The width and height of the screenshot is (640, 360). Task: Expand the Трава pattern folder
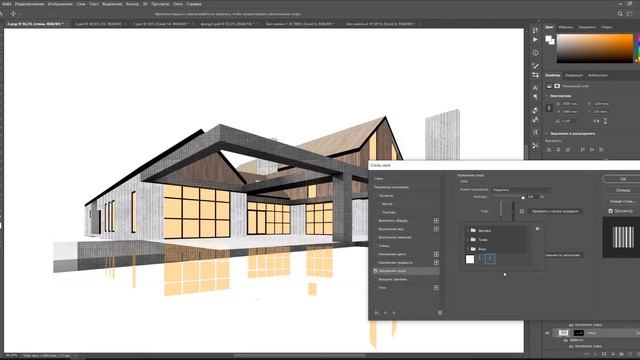point(468,239)
